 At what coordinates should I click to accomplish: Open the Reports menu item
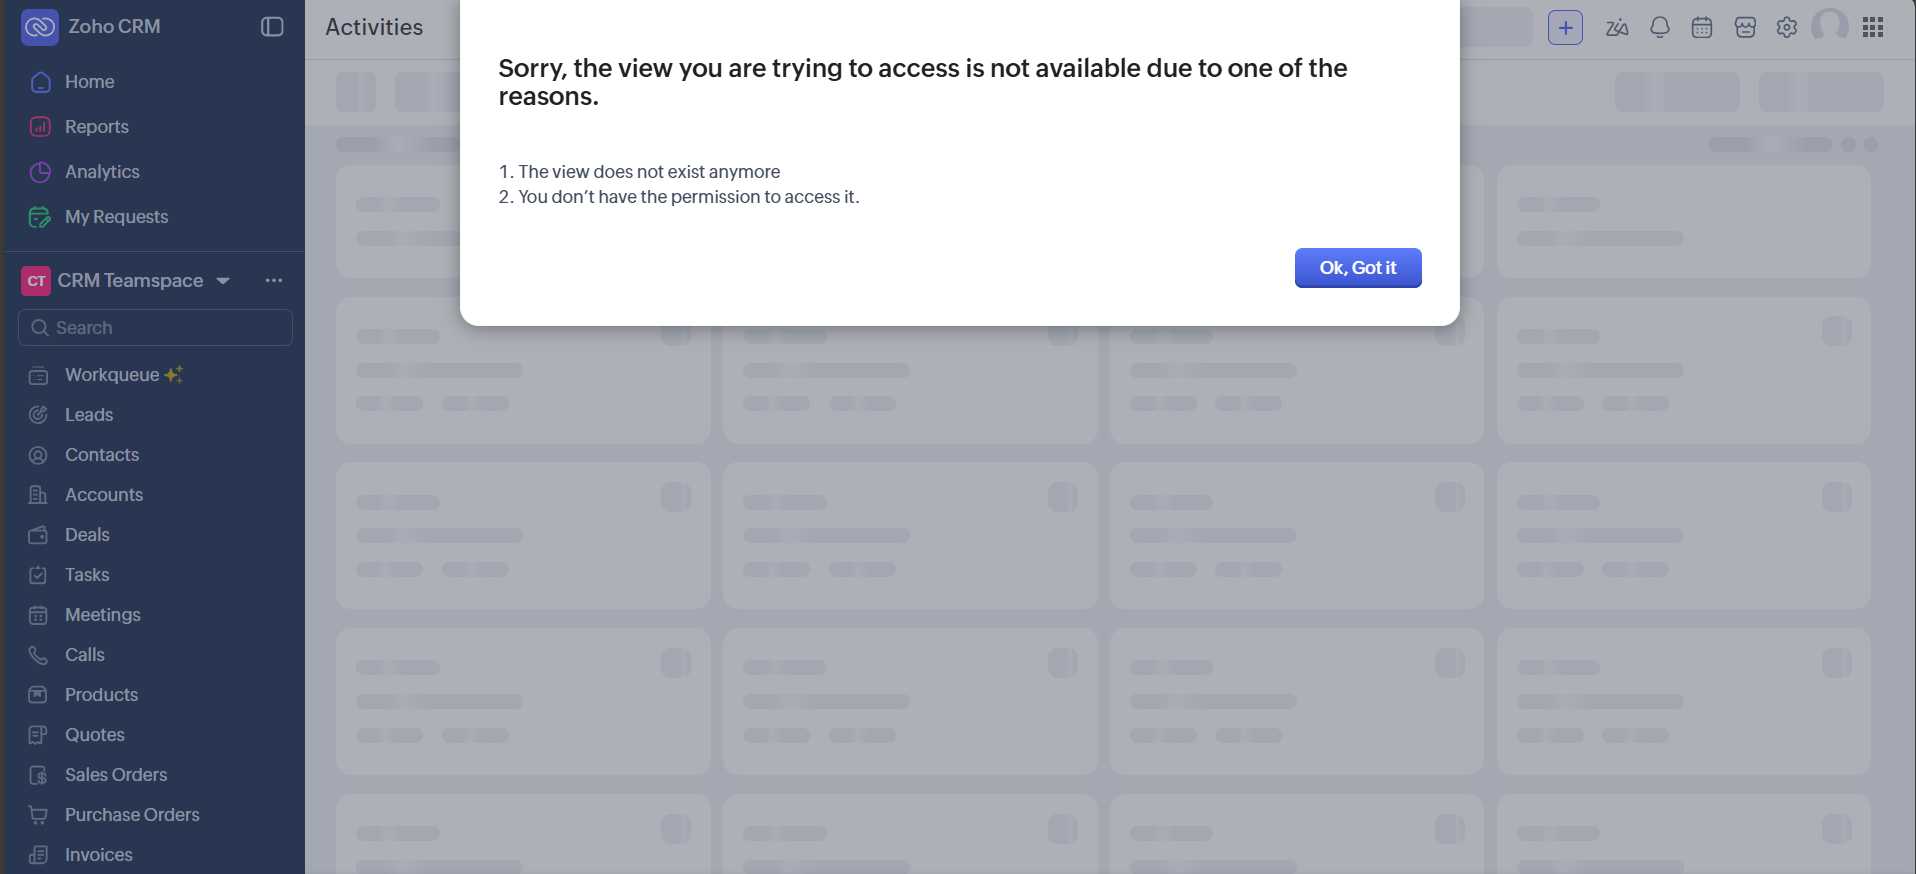pyautogui.click(x=96, y=127)
